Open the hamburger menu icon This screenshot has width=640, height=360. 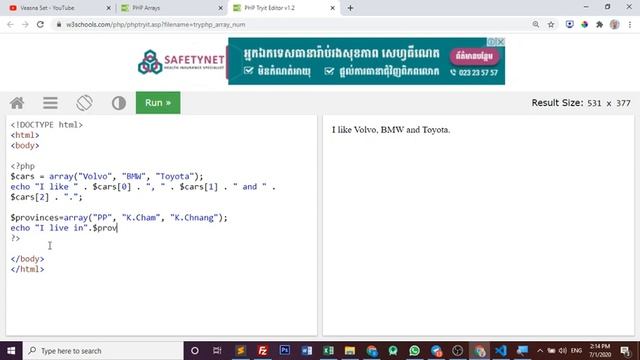(x=50, y=103)
